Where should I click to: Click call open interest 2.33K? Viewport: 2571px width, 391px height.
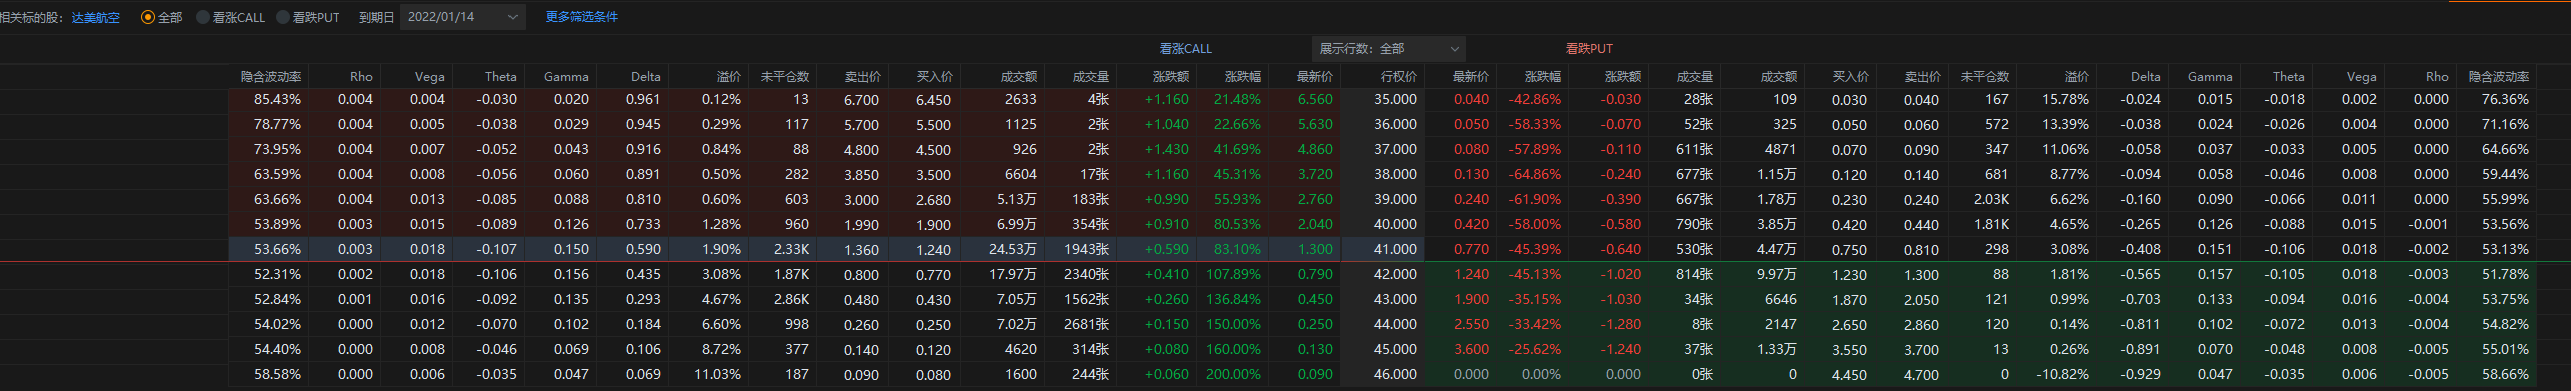(791, 249)
